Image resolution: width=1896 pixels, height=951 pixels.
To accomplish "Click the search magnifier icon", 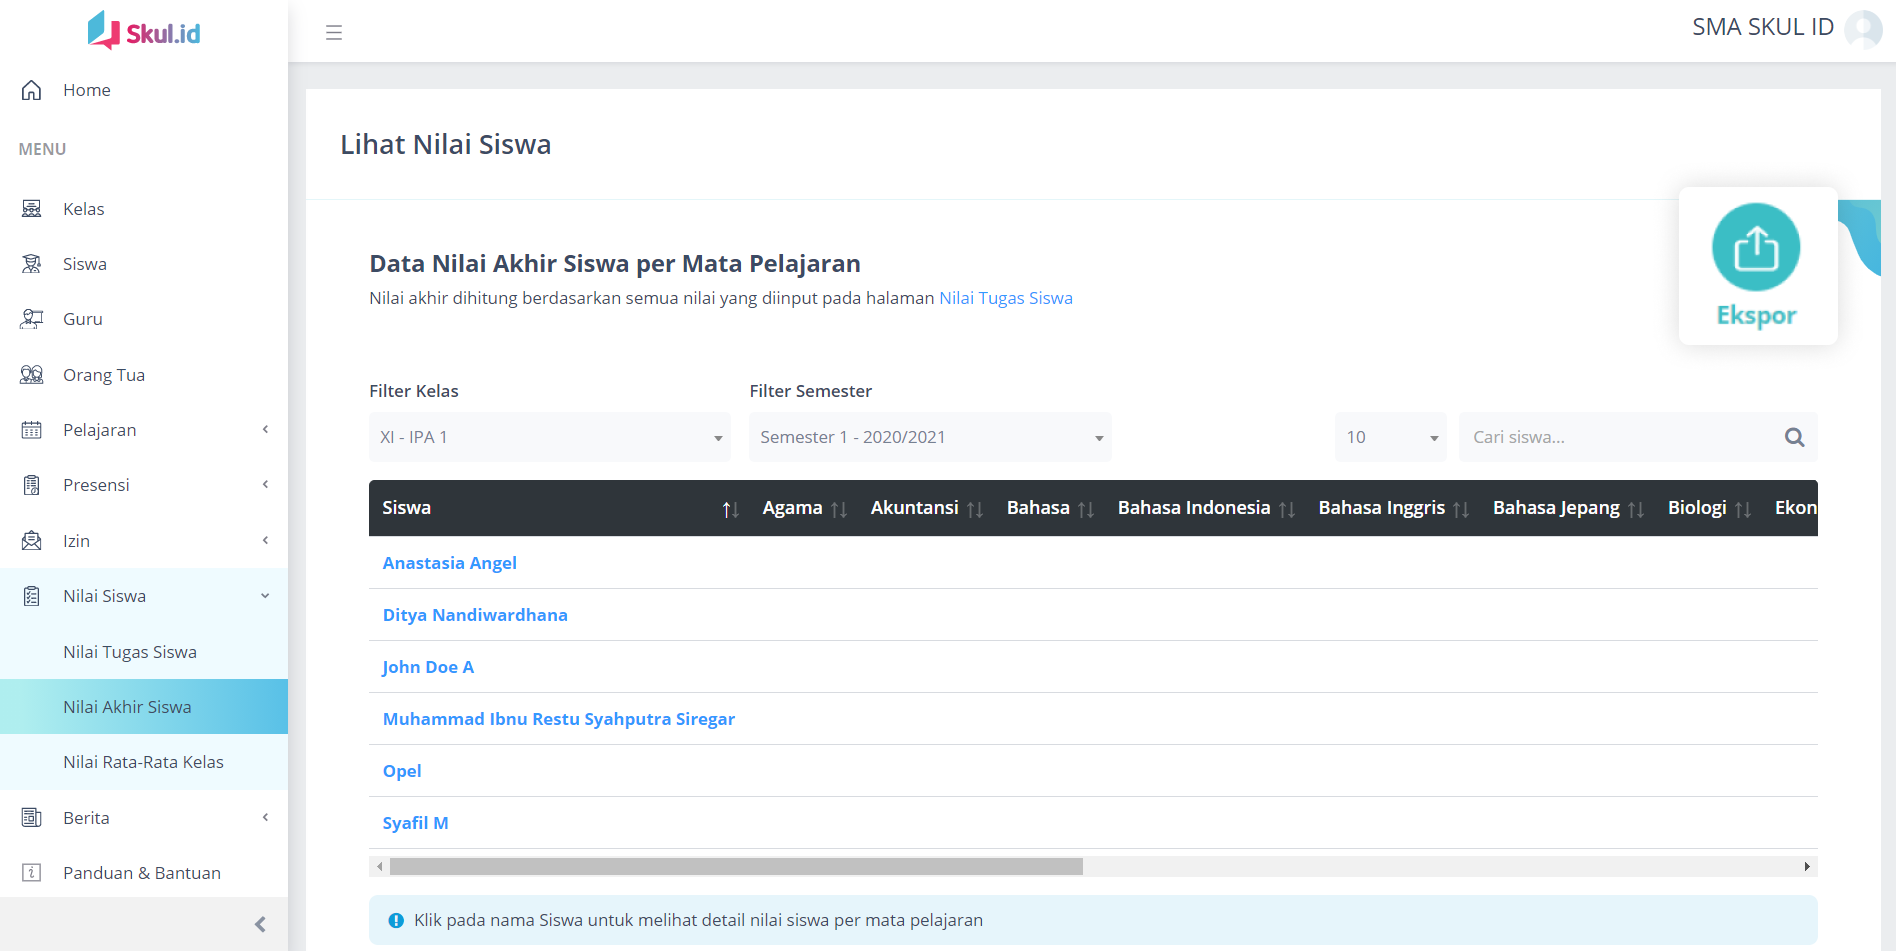I will pyautogui.click(x=1794, y=437).
